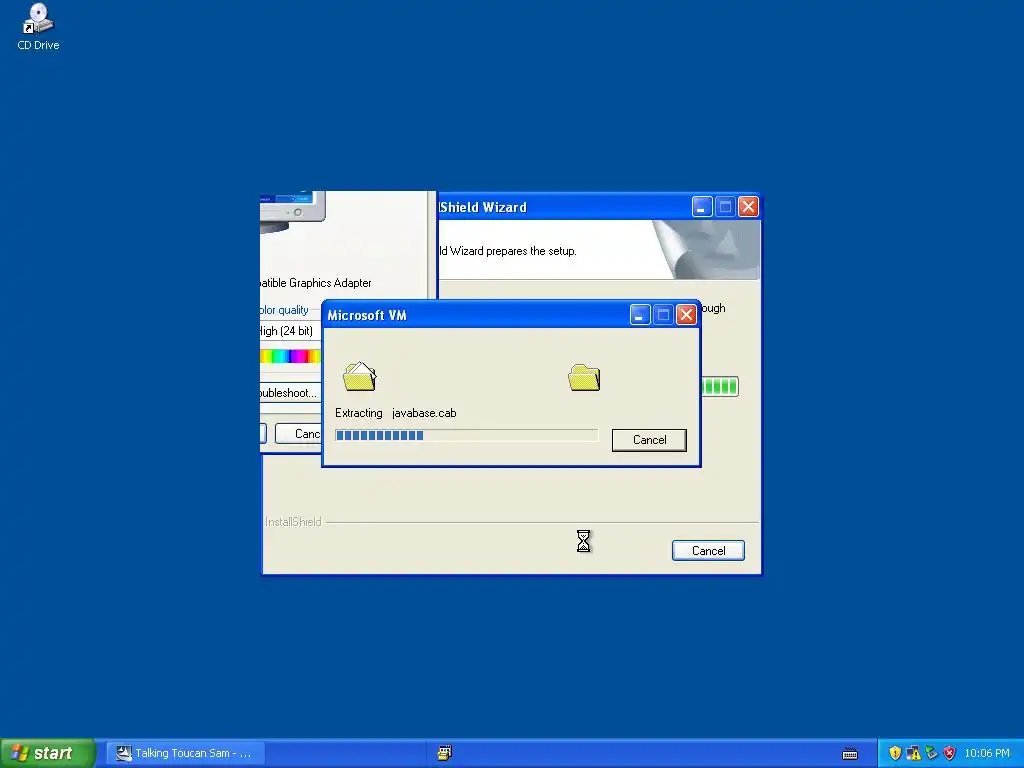Click Cancel in the InstallShield Wizard window
Viewport: 1024px width, 768px height.
click(708, 551)
